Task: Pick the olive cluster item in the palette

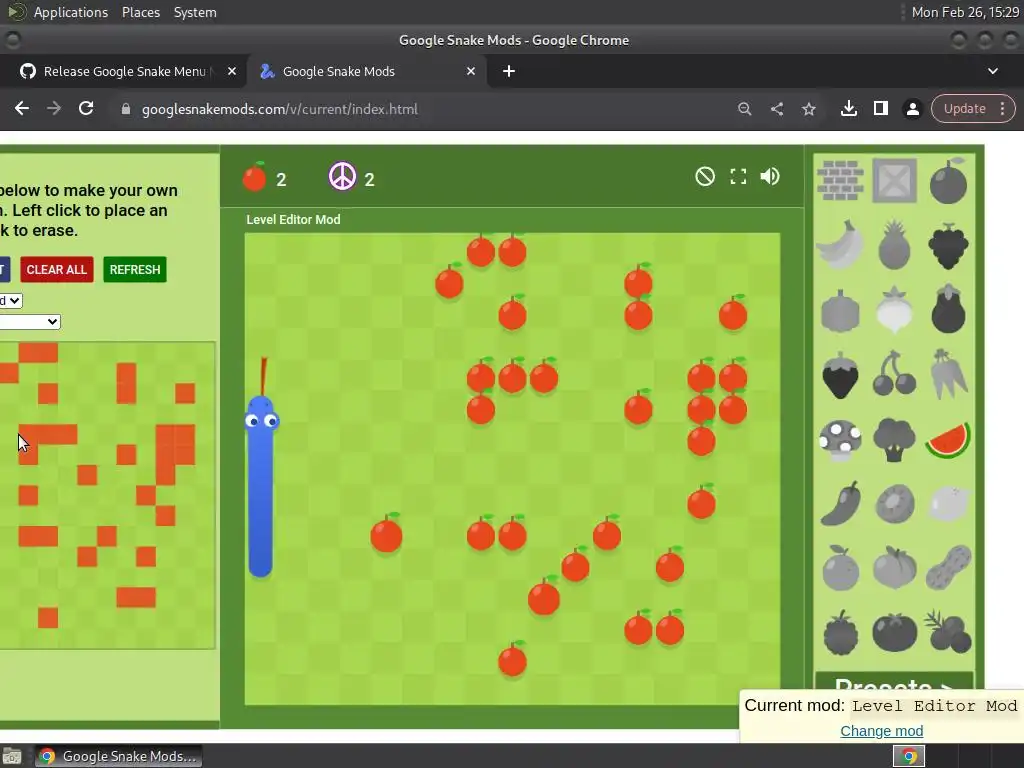Action: click(x=948, y=631)
